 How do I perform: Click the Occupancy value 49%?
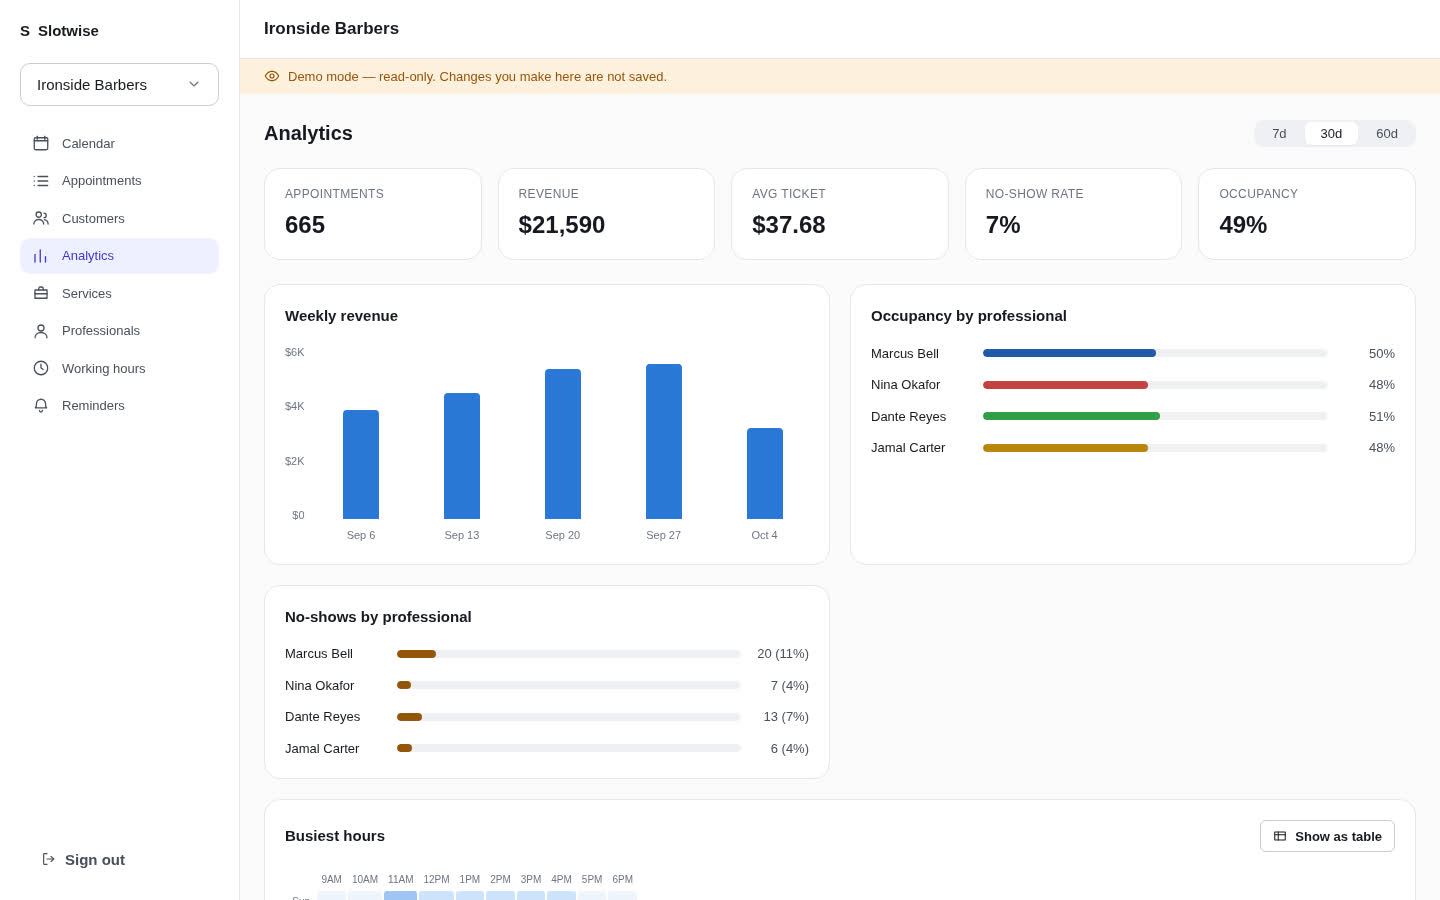pyautogui.click(x=1243, y=225)
